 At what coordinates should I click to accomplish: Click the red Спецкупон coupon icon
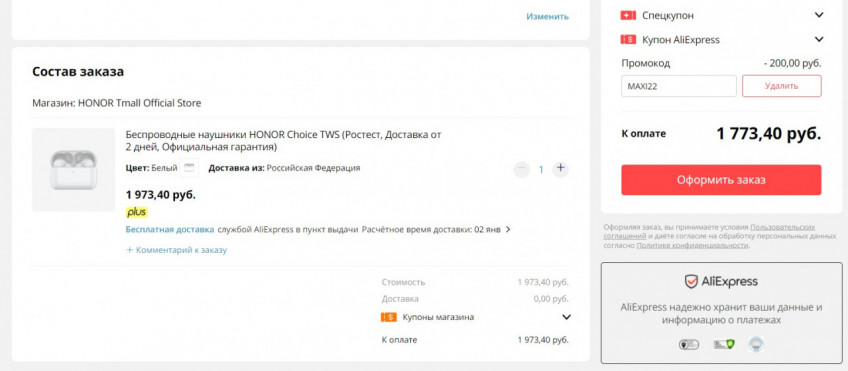pyautogui.click(x=628, y=15)
